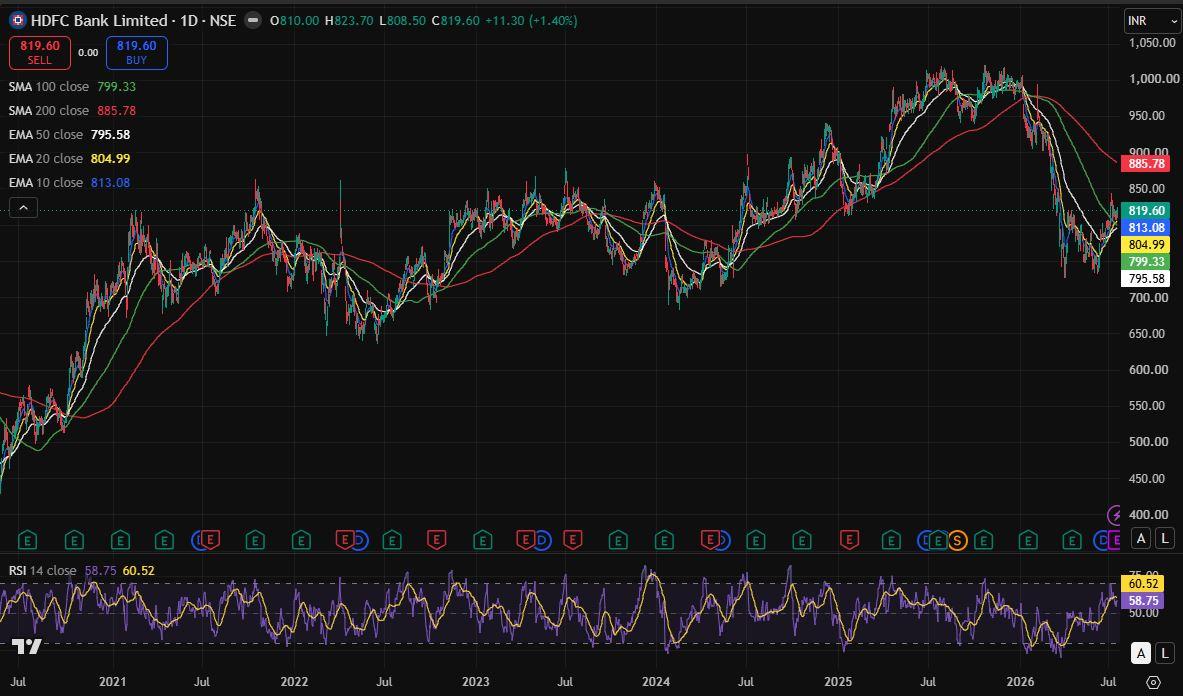The image size is (1183, 696).
Task: Click the HDFC Bank symbol logo icon
Action: 17,20
